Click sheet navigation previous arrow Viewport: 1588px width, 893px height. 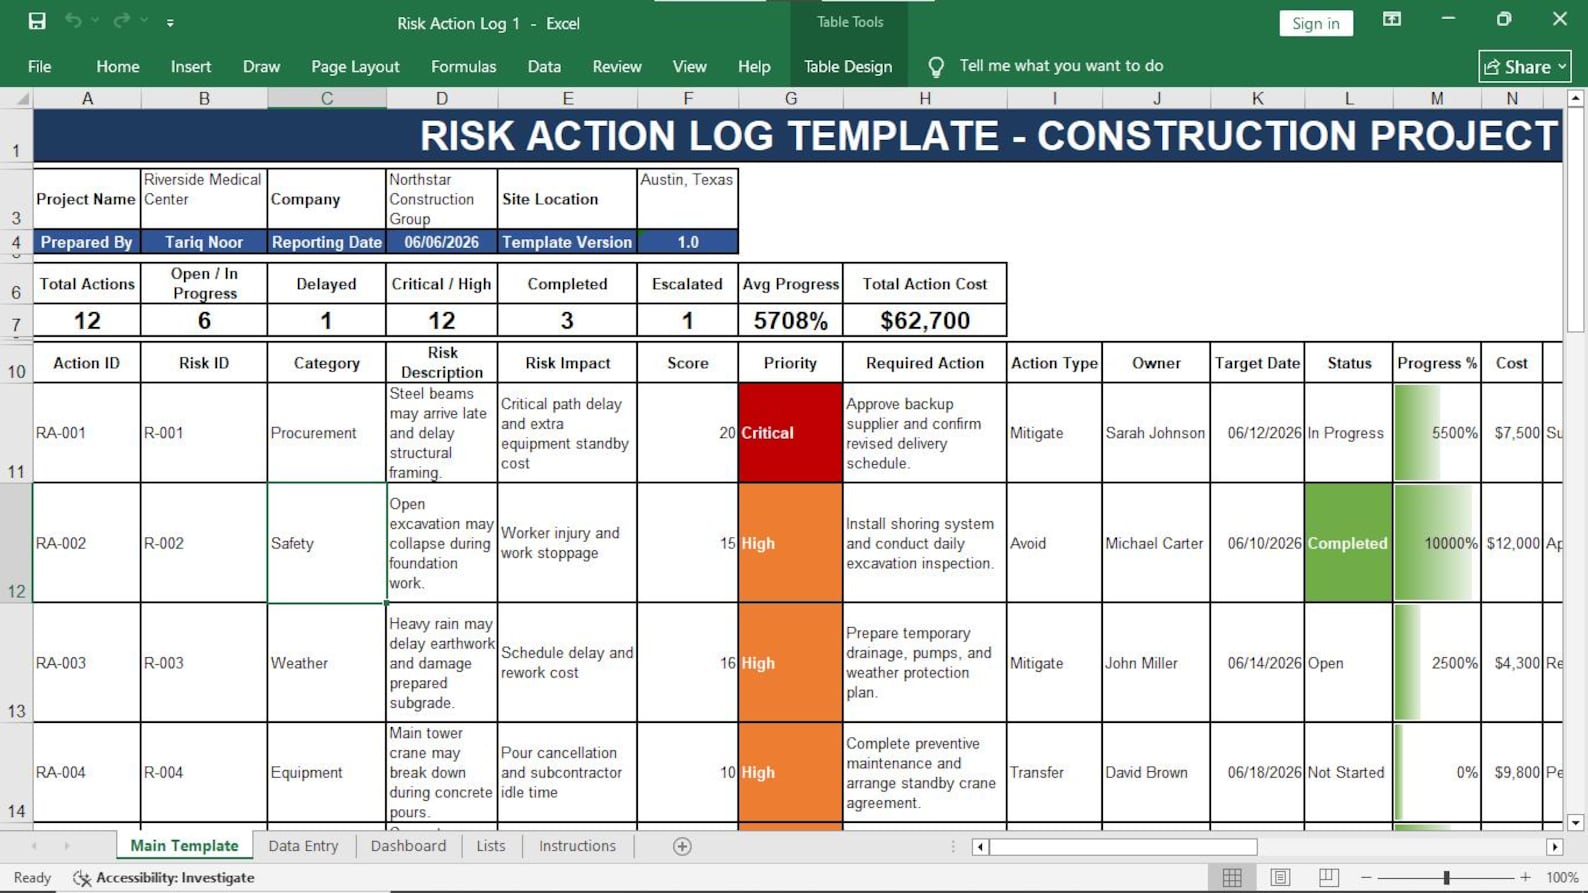(x=34, y=846)
